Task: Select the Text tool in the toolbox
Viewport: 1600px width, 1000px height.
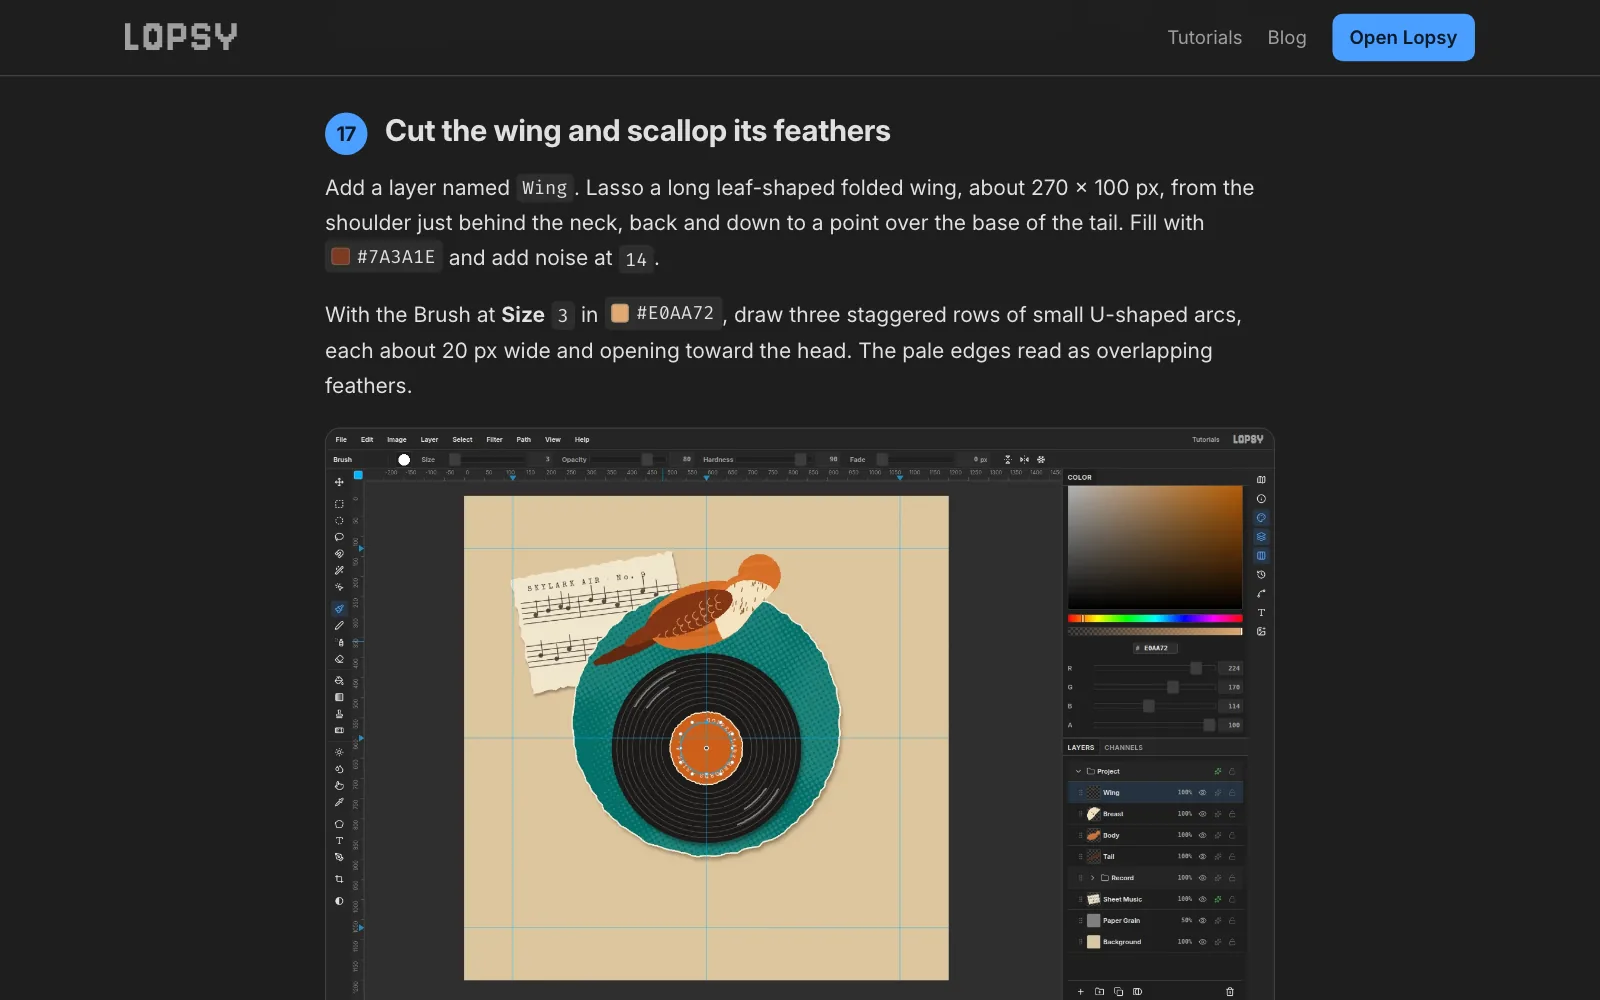Action: click(339, 840)
